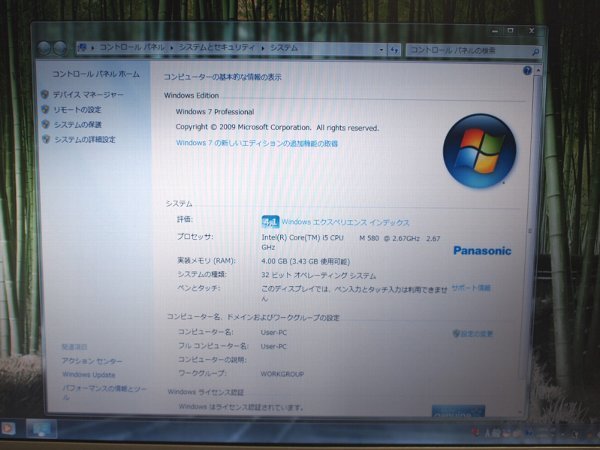Click 32 ビット オペレーティング システム text
This screenshot has width=600, height=450.
pyautogui.click(x=318, y=276)
